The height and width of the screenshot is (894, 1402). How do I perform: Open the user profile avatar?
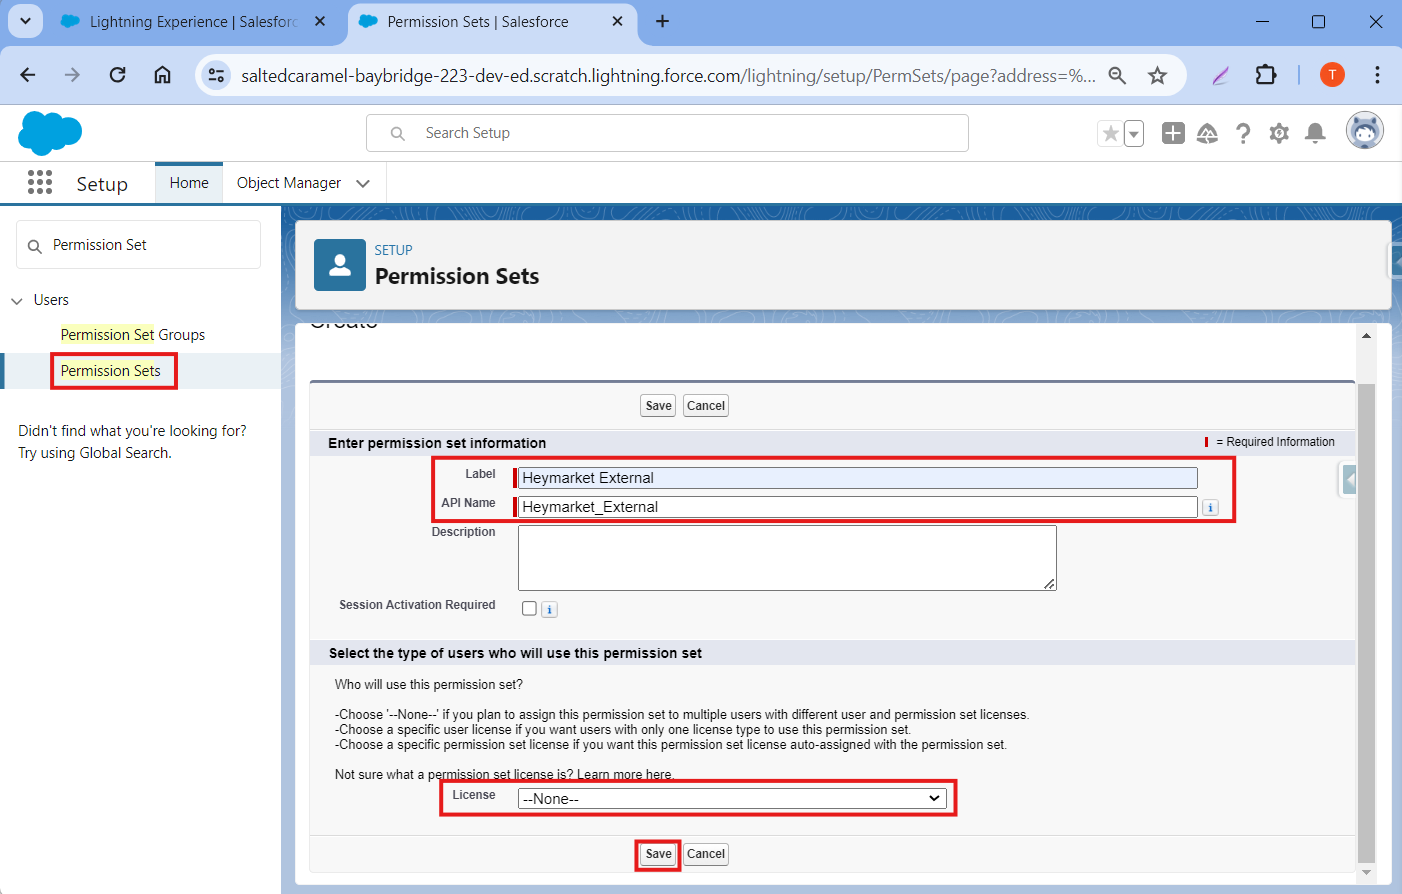click(1365, 131)
